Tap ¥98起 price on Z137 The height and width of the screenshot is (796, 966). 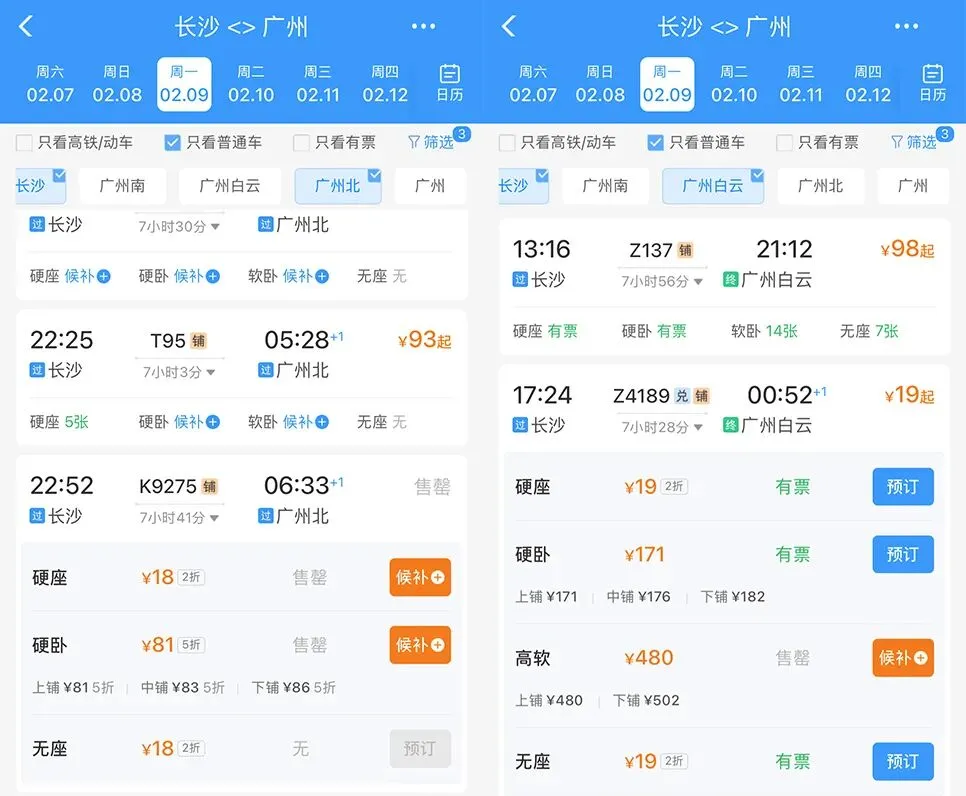tap(907, 249)
